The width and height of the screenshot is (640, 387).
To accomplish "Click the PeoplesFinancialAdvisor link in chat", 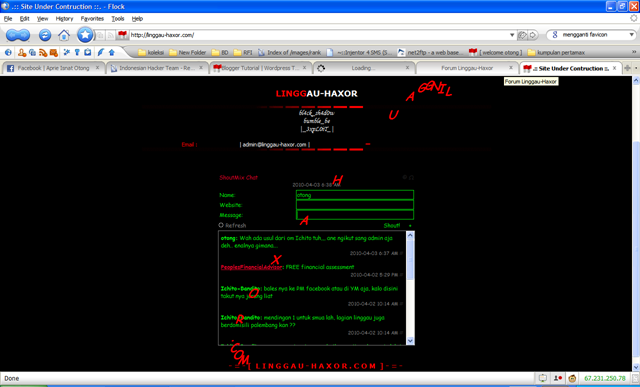I will pyautogui.click(x=251, y=267).
